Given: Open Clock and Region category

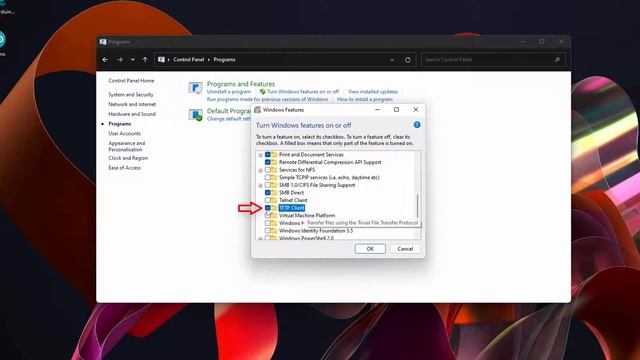Looking at the screenshot, I should click(128, 158).
